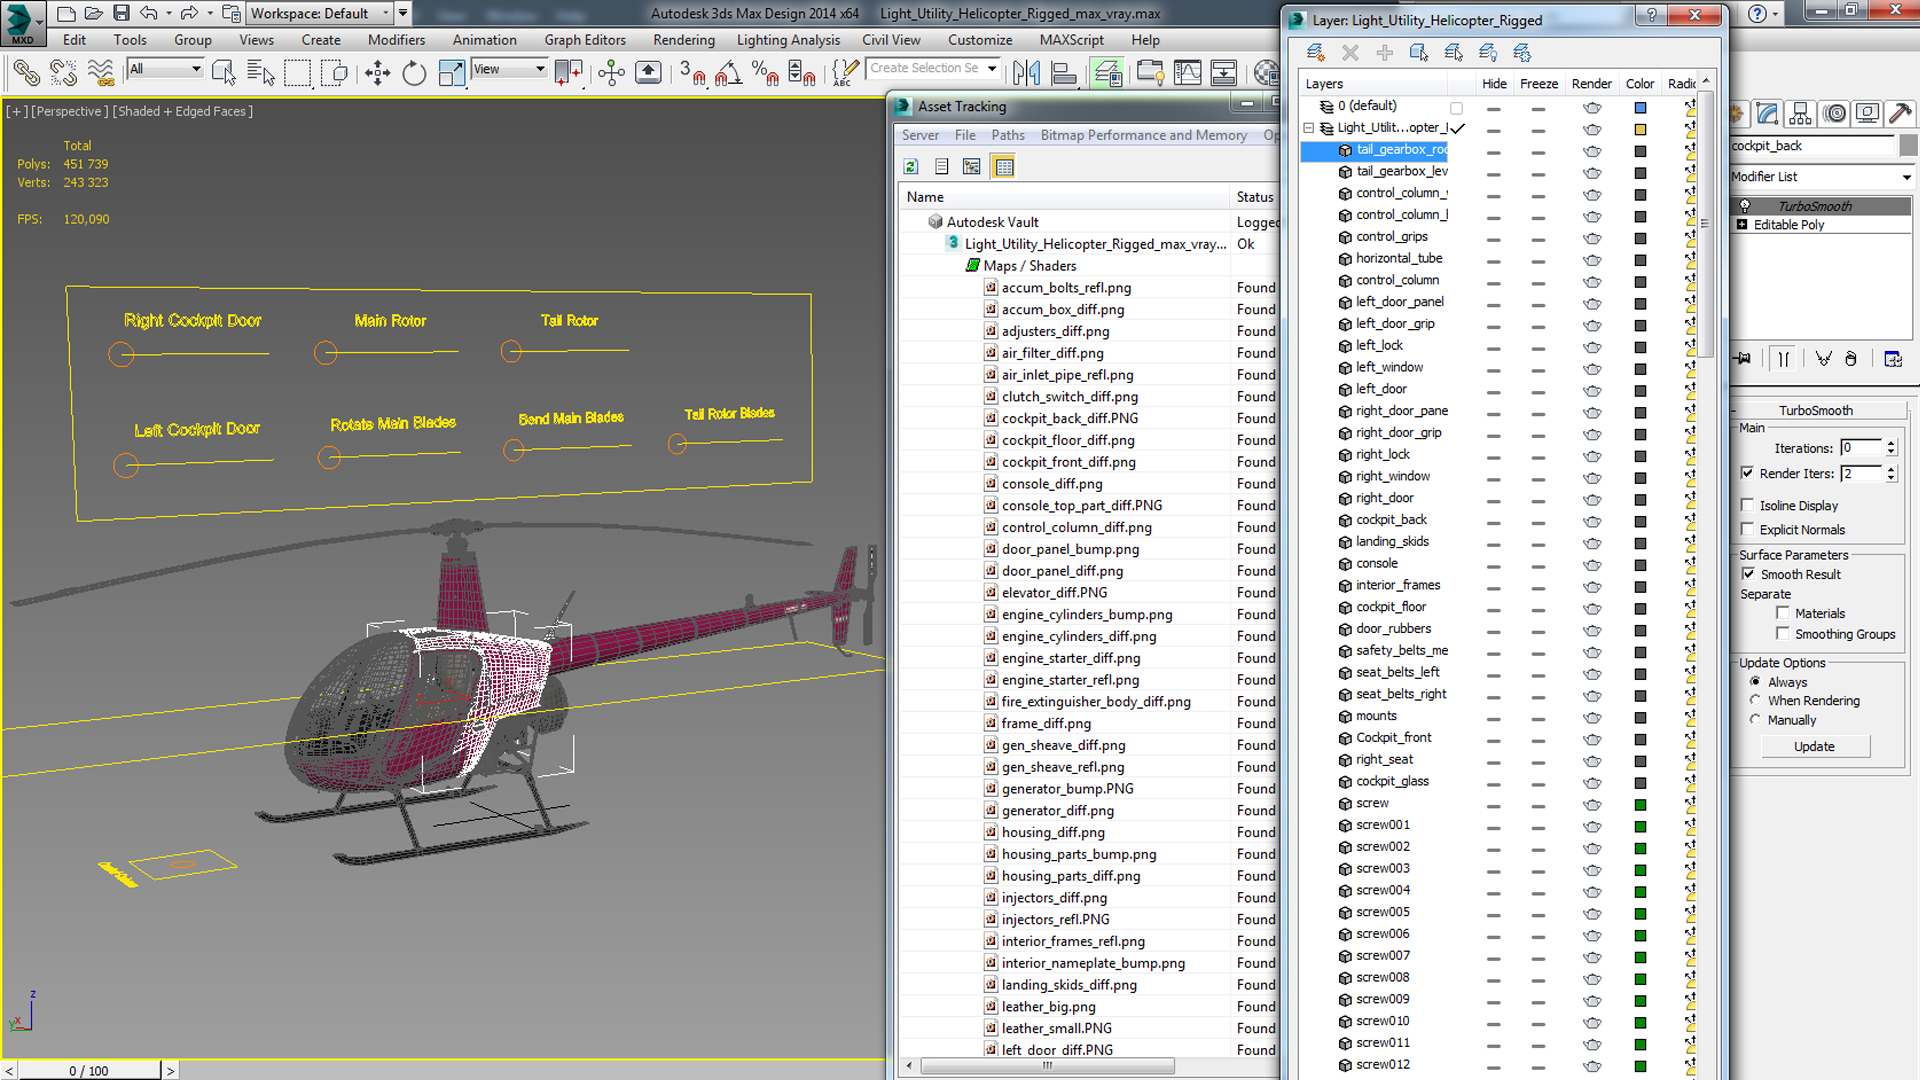The height and width of the screenshot is (1080, 1920).
Task: Click the 0 (default) layer color swatch
Action: 1640,107
